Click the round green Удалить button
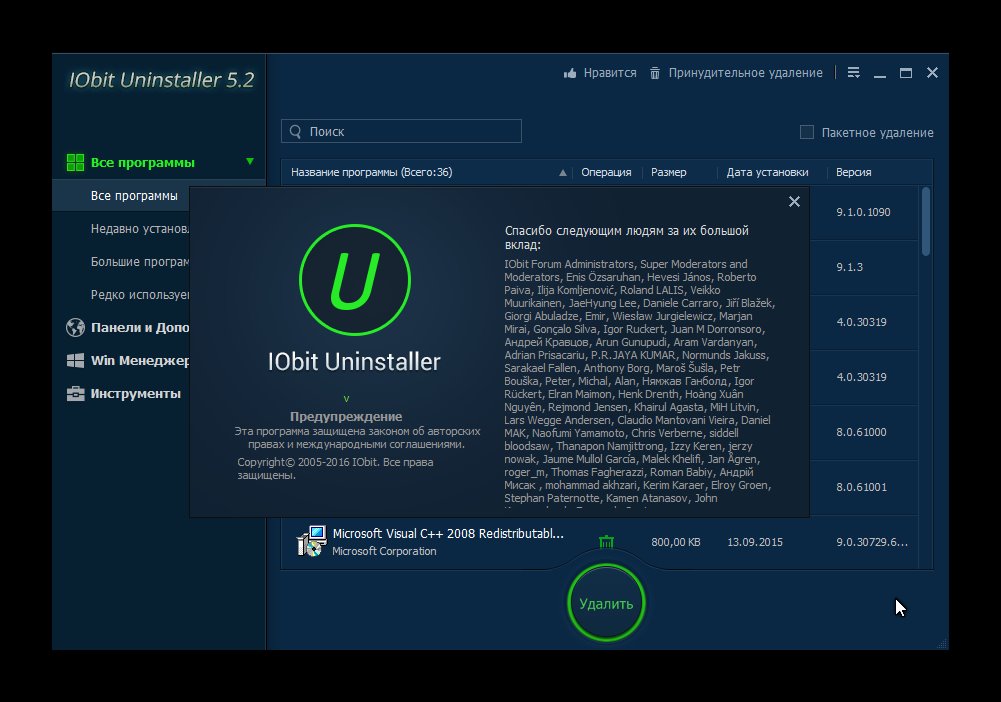Viewport: 1001px width, 702px height. pos(606,603)
